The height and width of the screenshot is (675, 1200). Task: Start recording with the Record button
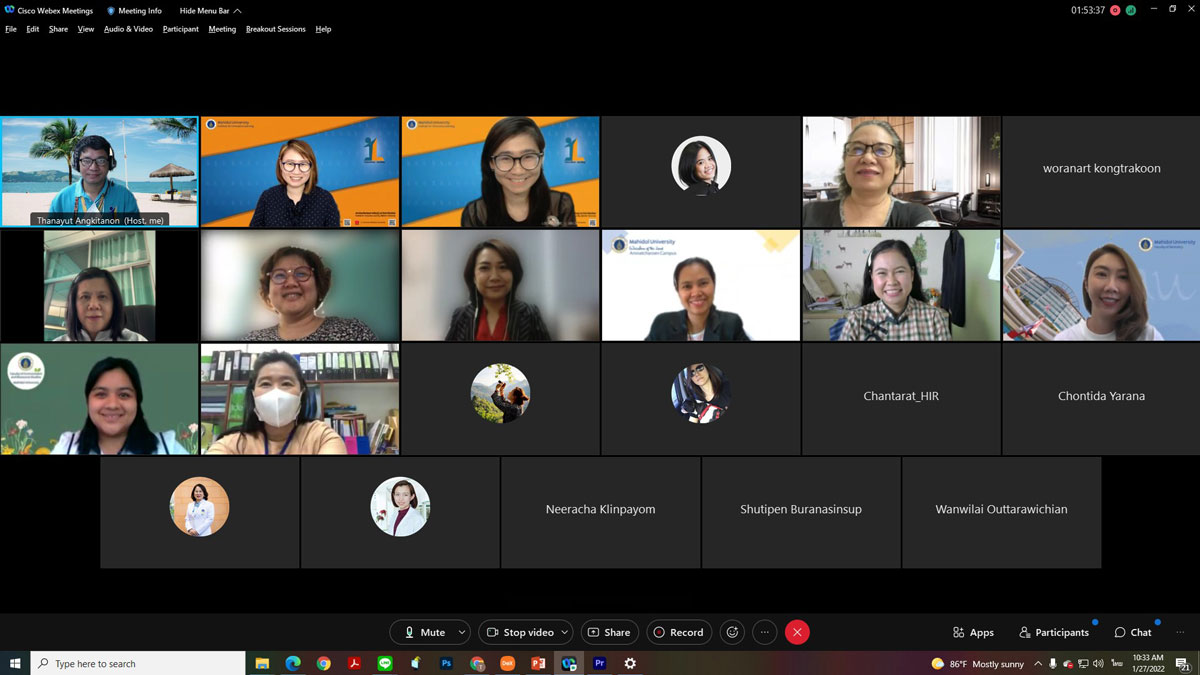(678, 632)
